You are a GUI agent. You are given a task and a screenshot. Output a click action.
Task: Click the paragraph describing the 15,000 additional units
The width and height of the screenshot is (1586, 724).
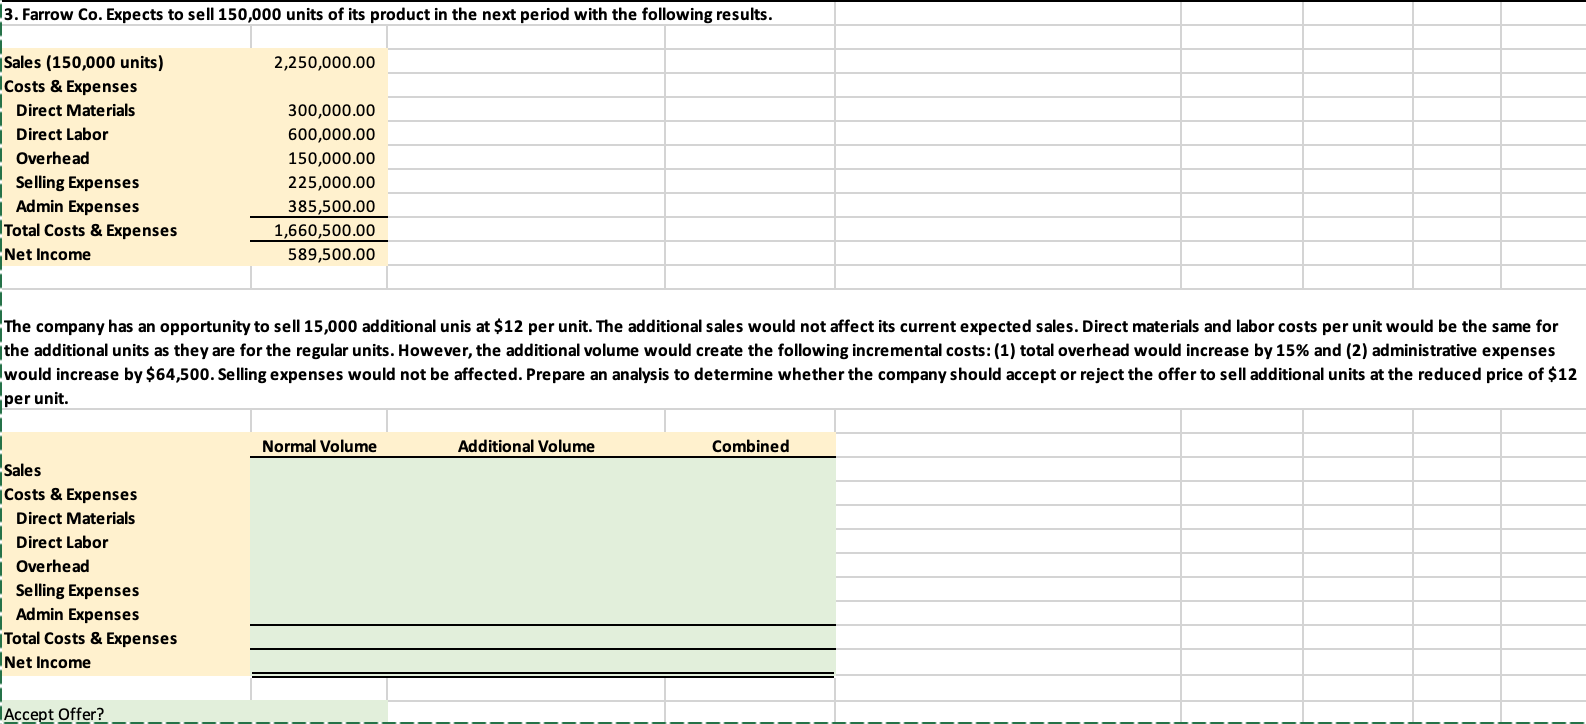(x=792, y=362)
